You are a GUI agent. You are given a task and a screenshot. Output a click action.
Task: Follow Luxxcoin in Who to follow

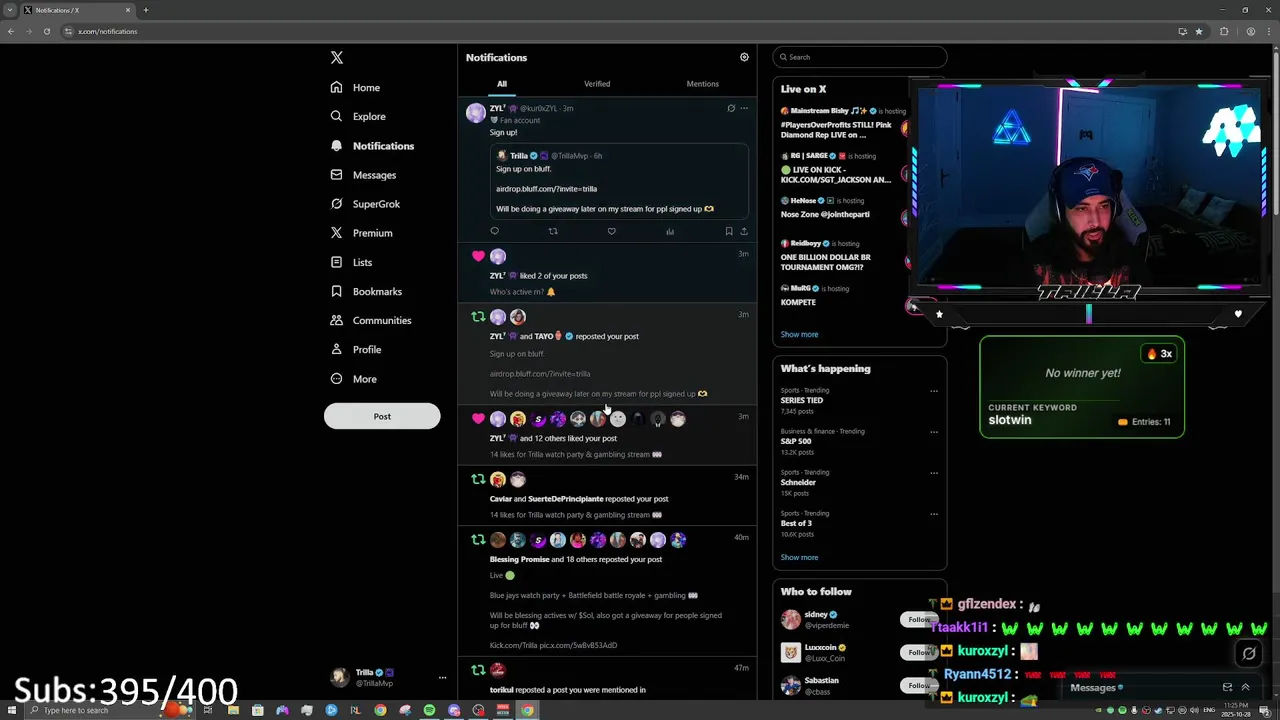pyautogui.click(x=918, y=652)
